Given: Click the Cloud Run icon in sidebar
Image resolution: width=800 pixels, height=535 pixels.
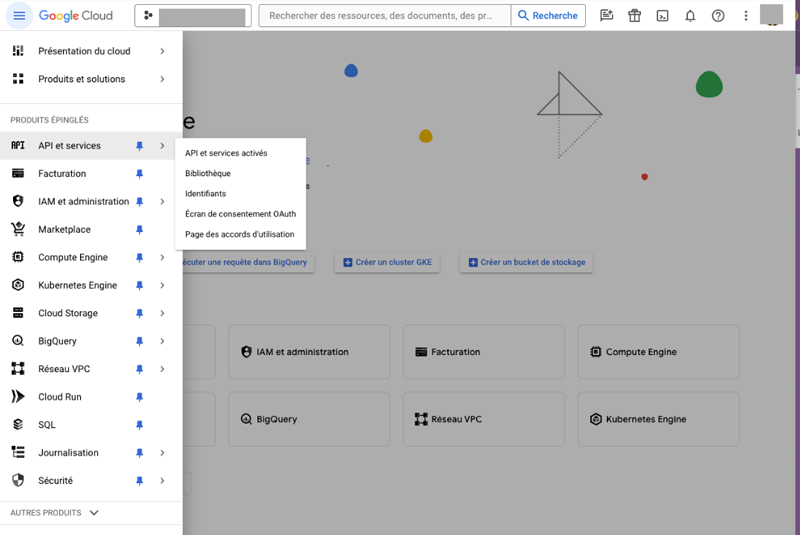Looking at the screenshot, I should pos(18,397).
